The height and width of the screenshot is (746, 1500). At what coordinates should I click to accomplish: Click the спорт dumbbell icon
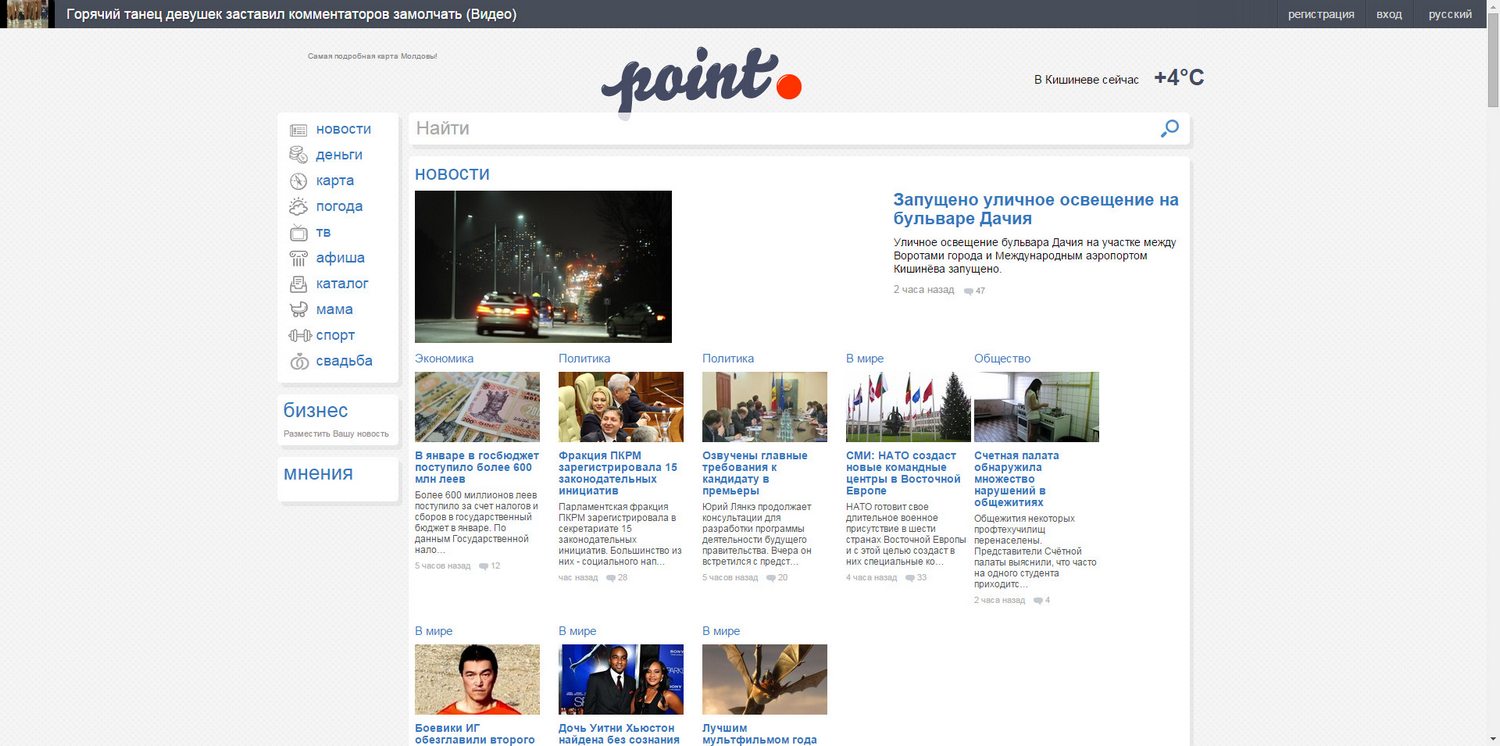[297, 335]
